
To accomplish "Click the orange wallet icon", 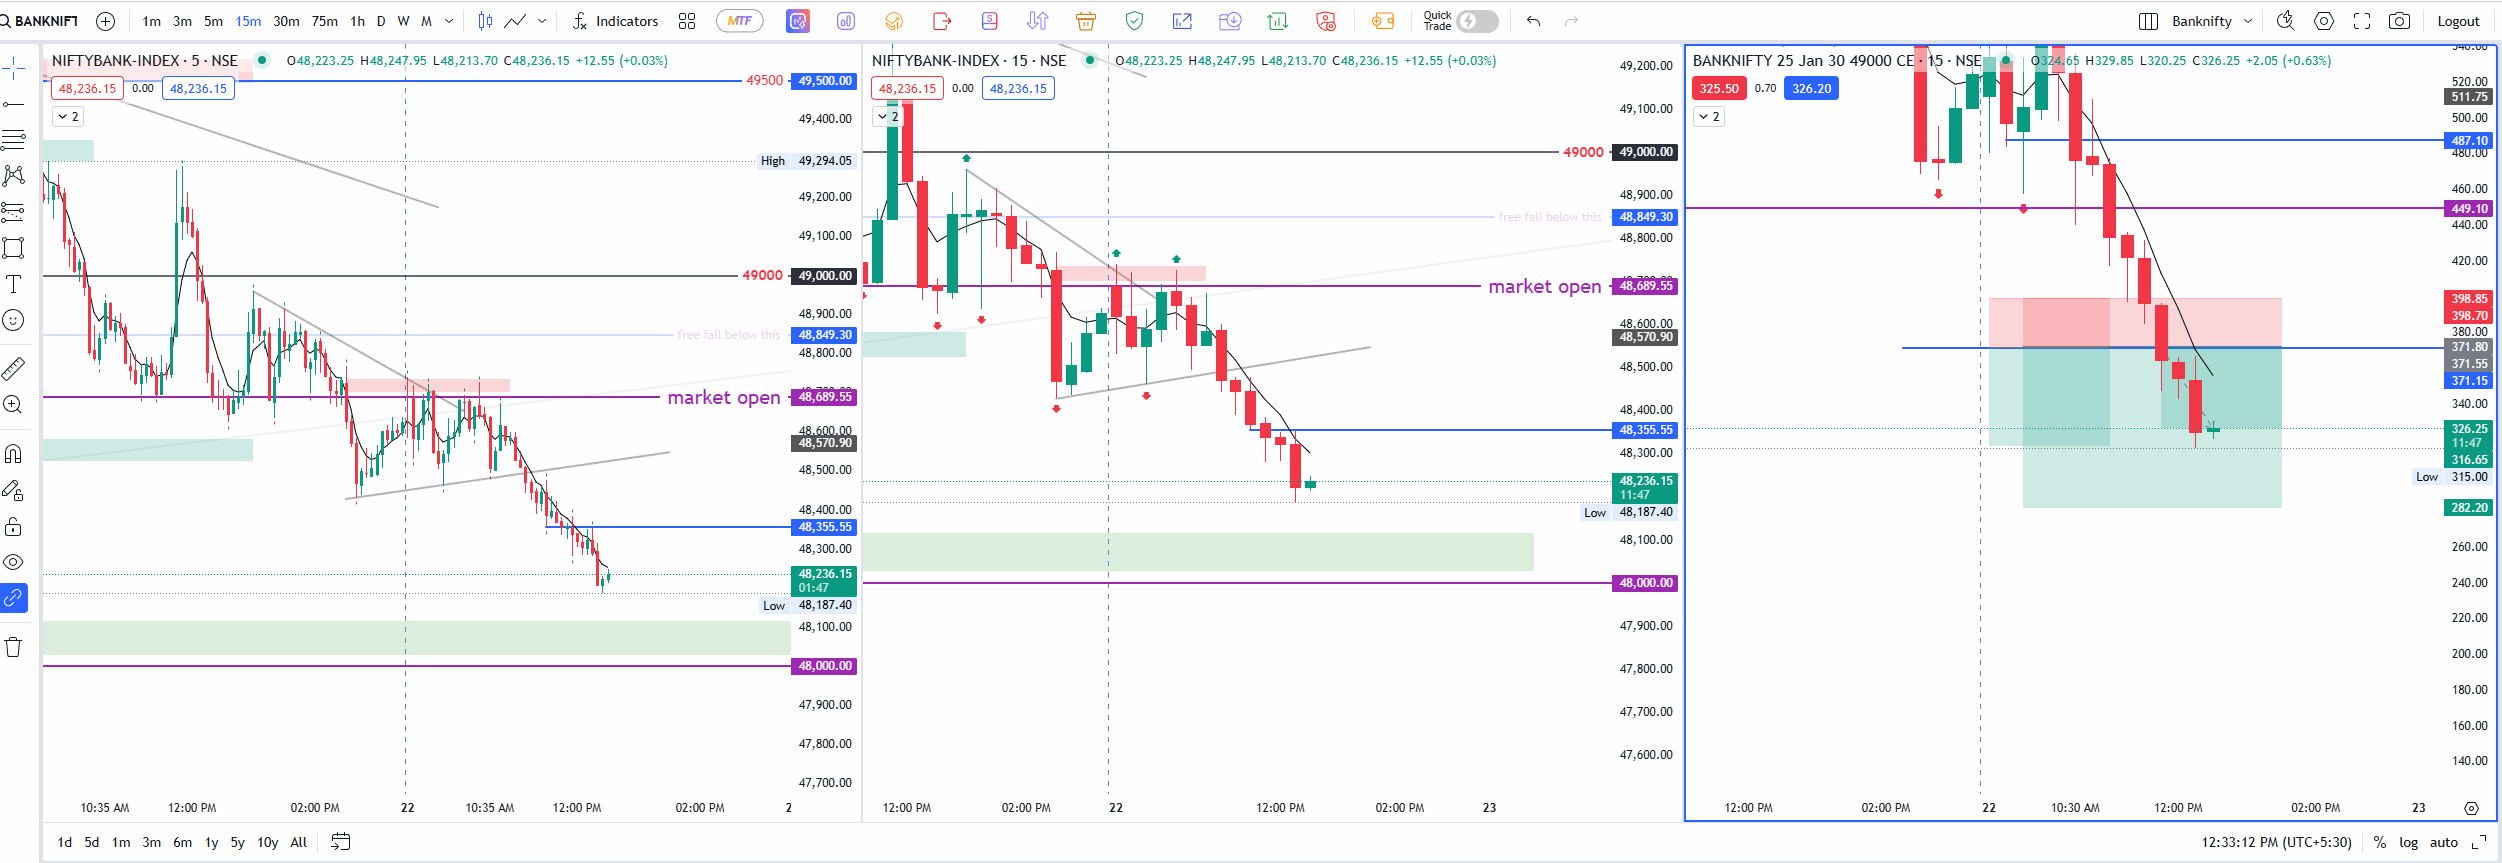I will [x=1383, y=21].
